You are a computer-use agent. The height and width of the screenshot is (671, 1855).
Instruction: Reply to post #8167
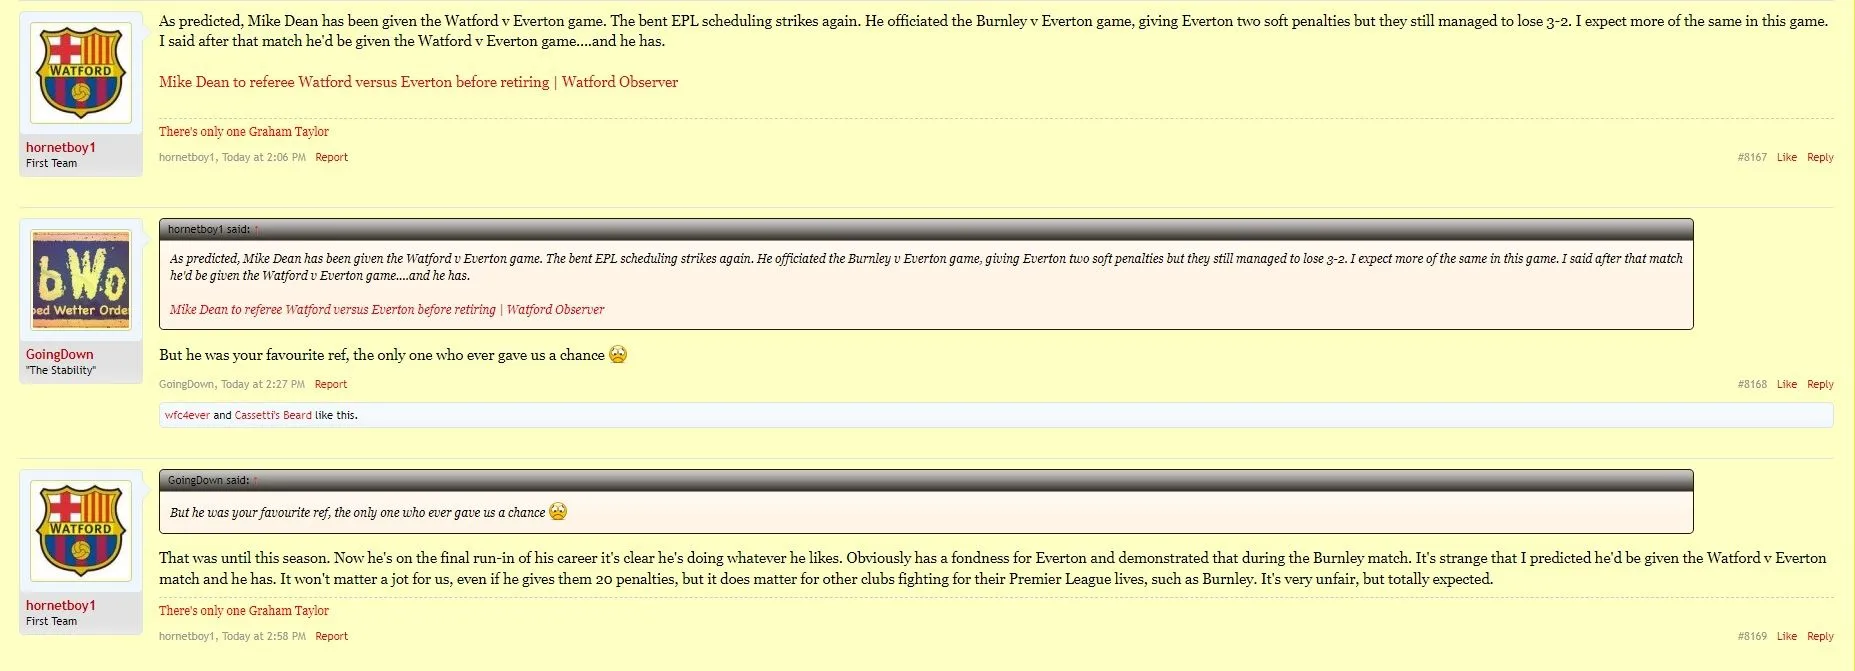coord(1820,157)
